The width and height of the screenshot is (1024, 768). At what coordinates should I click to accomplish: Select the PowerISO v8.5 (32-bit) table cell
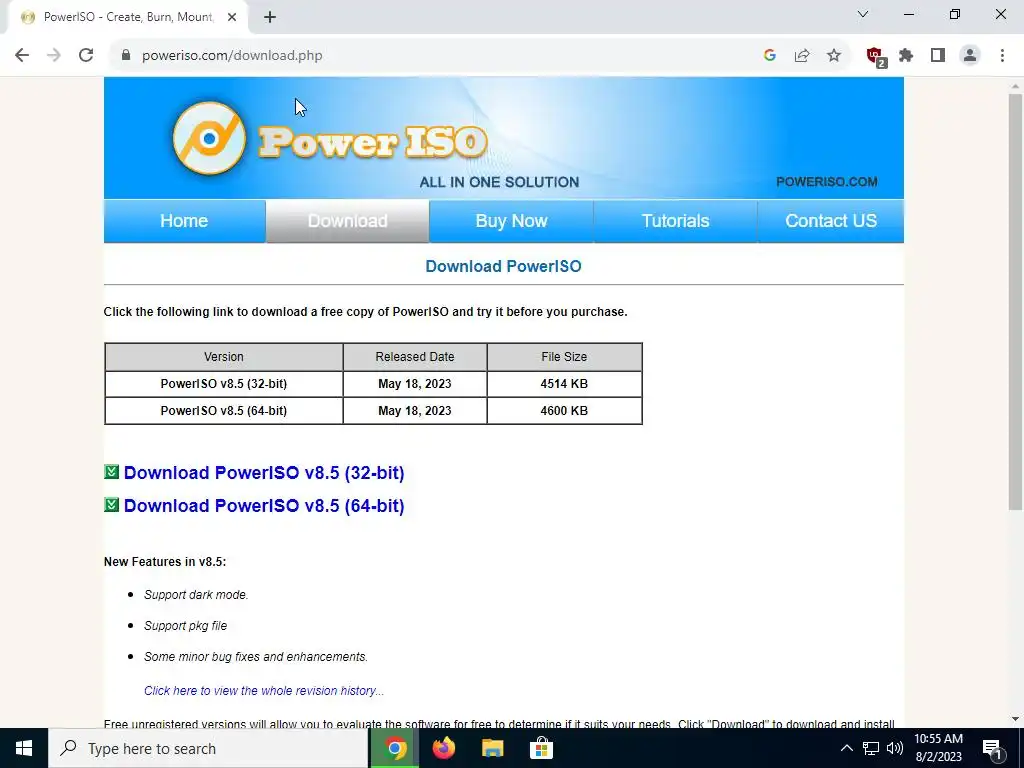(224, 384)
